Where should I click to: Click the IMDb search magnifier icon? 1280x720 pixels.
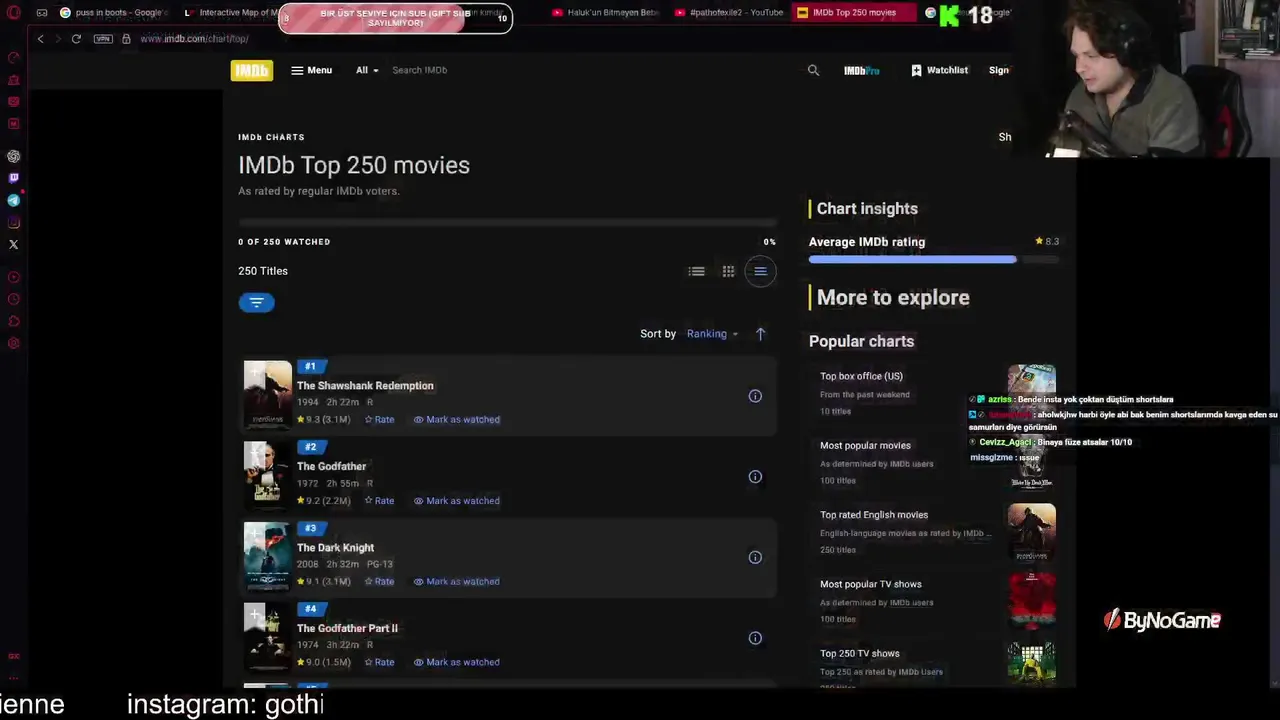pos(813,70)
